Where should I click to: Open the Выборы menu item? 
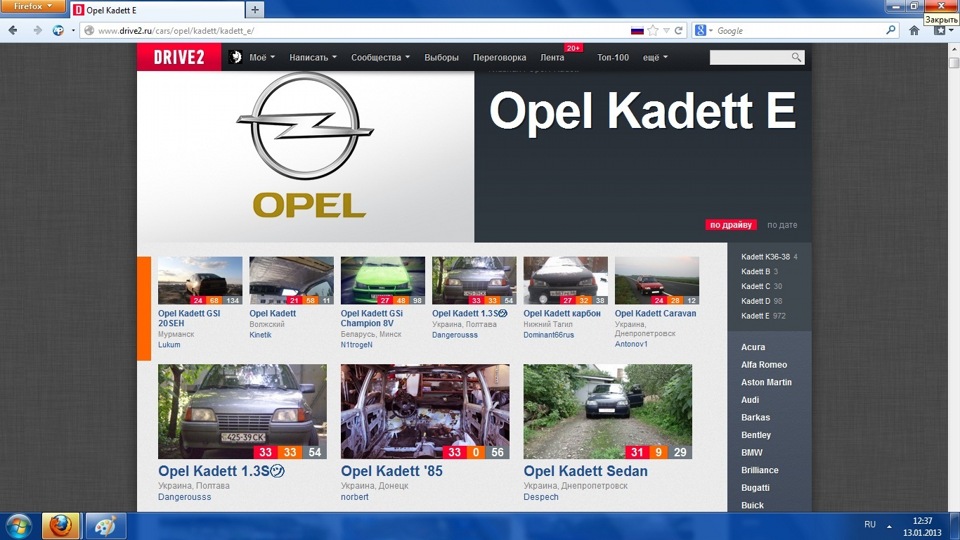point(441,57)
